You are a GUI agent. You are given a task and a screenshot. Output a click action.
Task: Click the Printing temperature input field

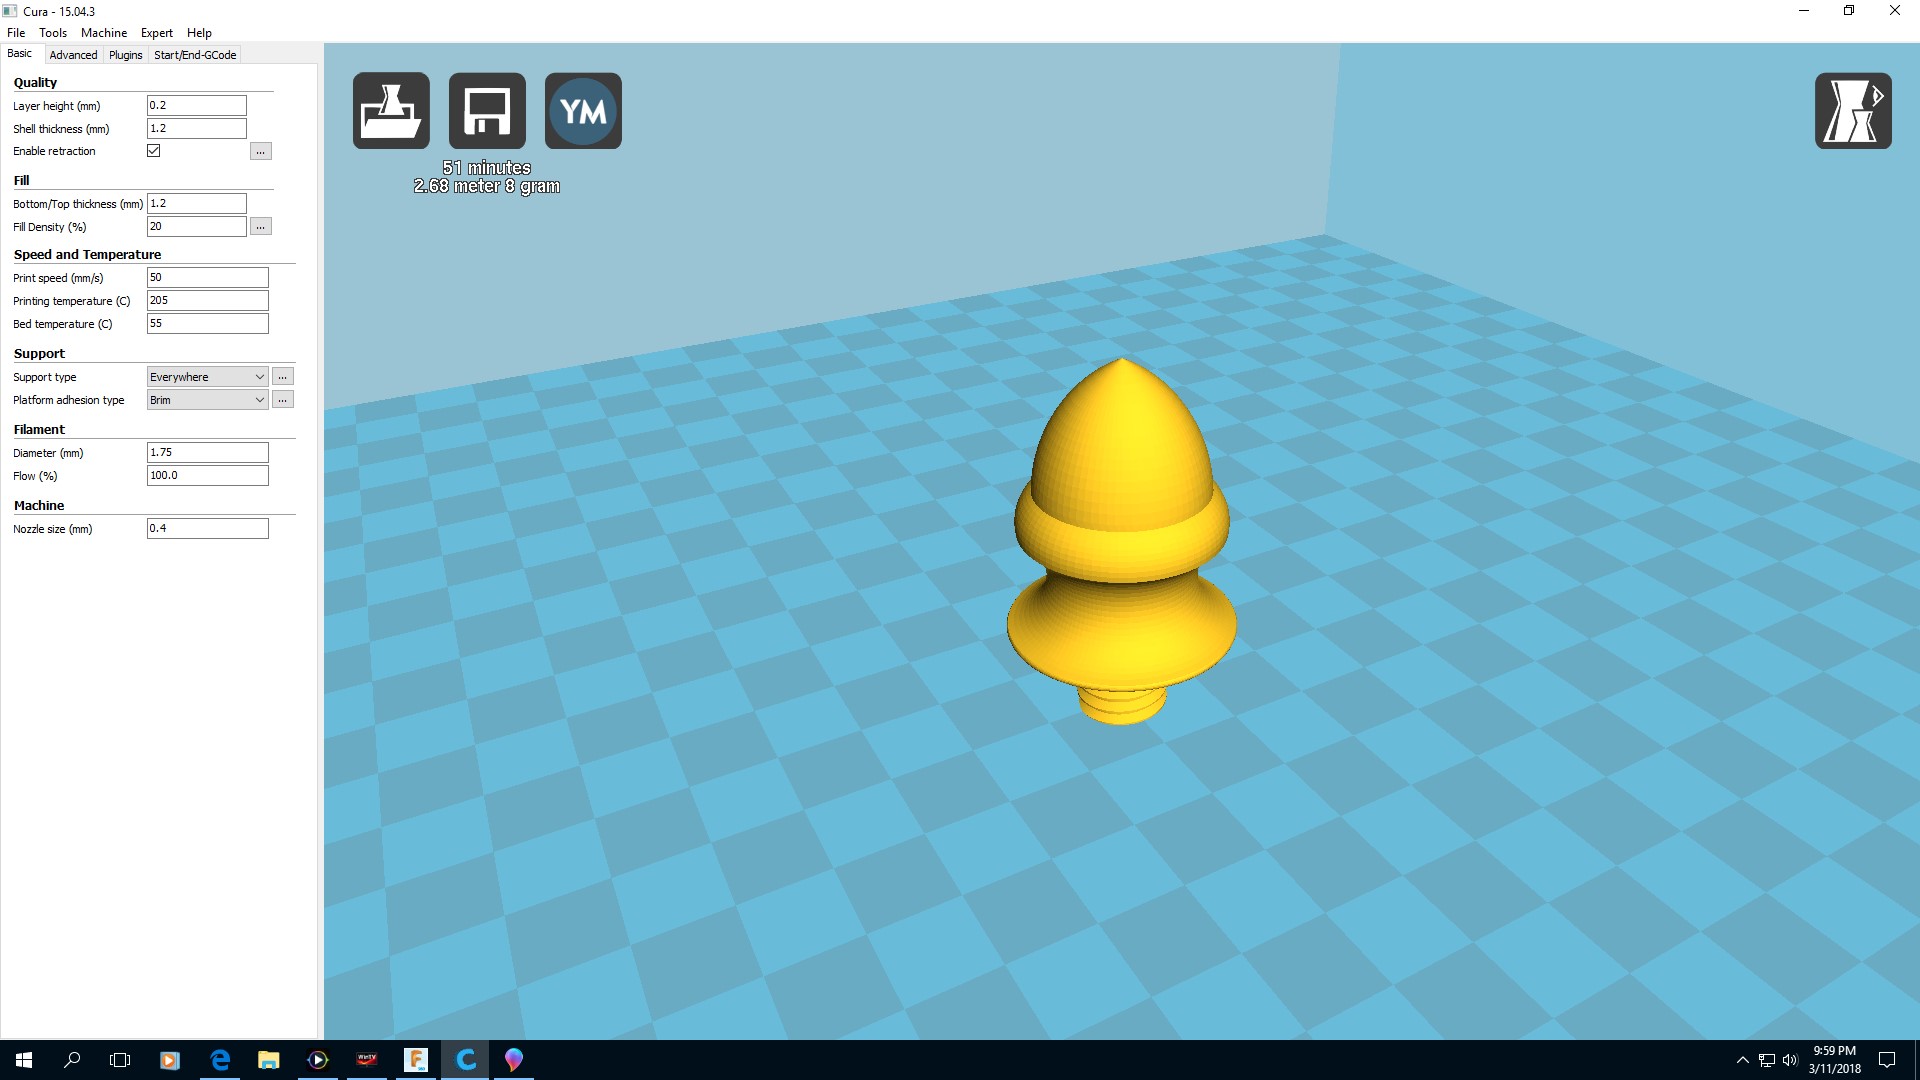click(x=207, y=301)
